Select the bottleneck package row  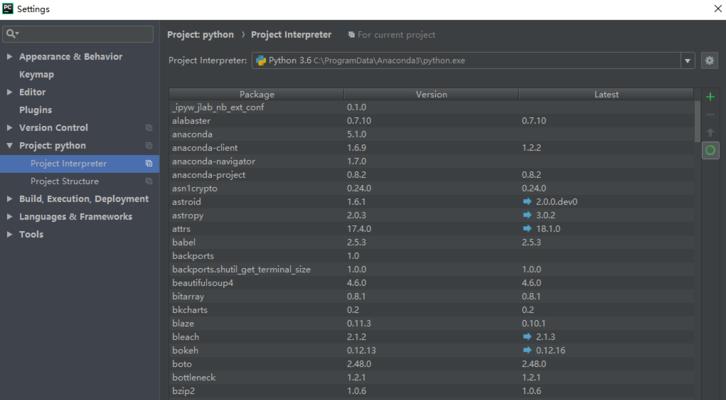(x=432, y=377)
